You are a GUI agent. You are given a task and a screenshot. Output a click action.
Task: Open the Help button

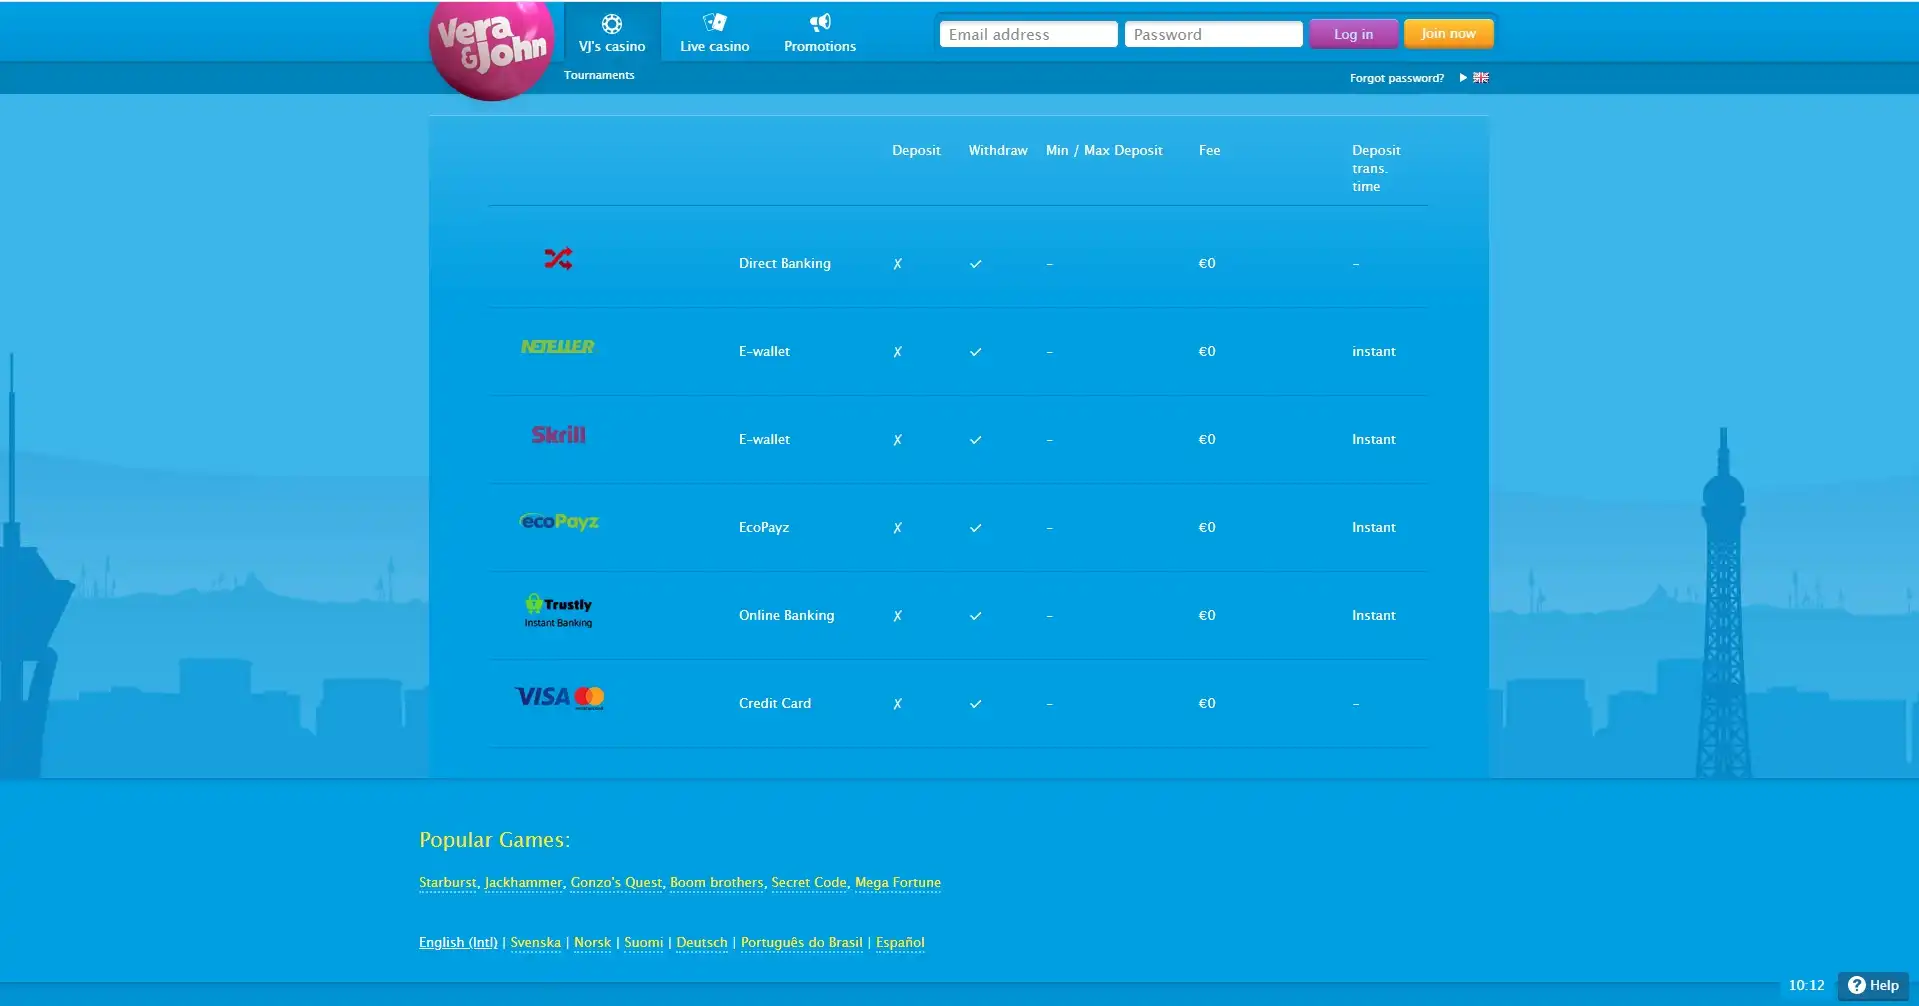click(1873, 985)
